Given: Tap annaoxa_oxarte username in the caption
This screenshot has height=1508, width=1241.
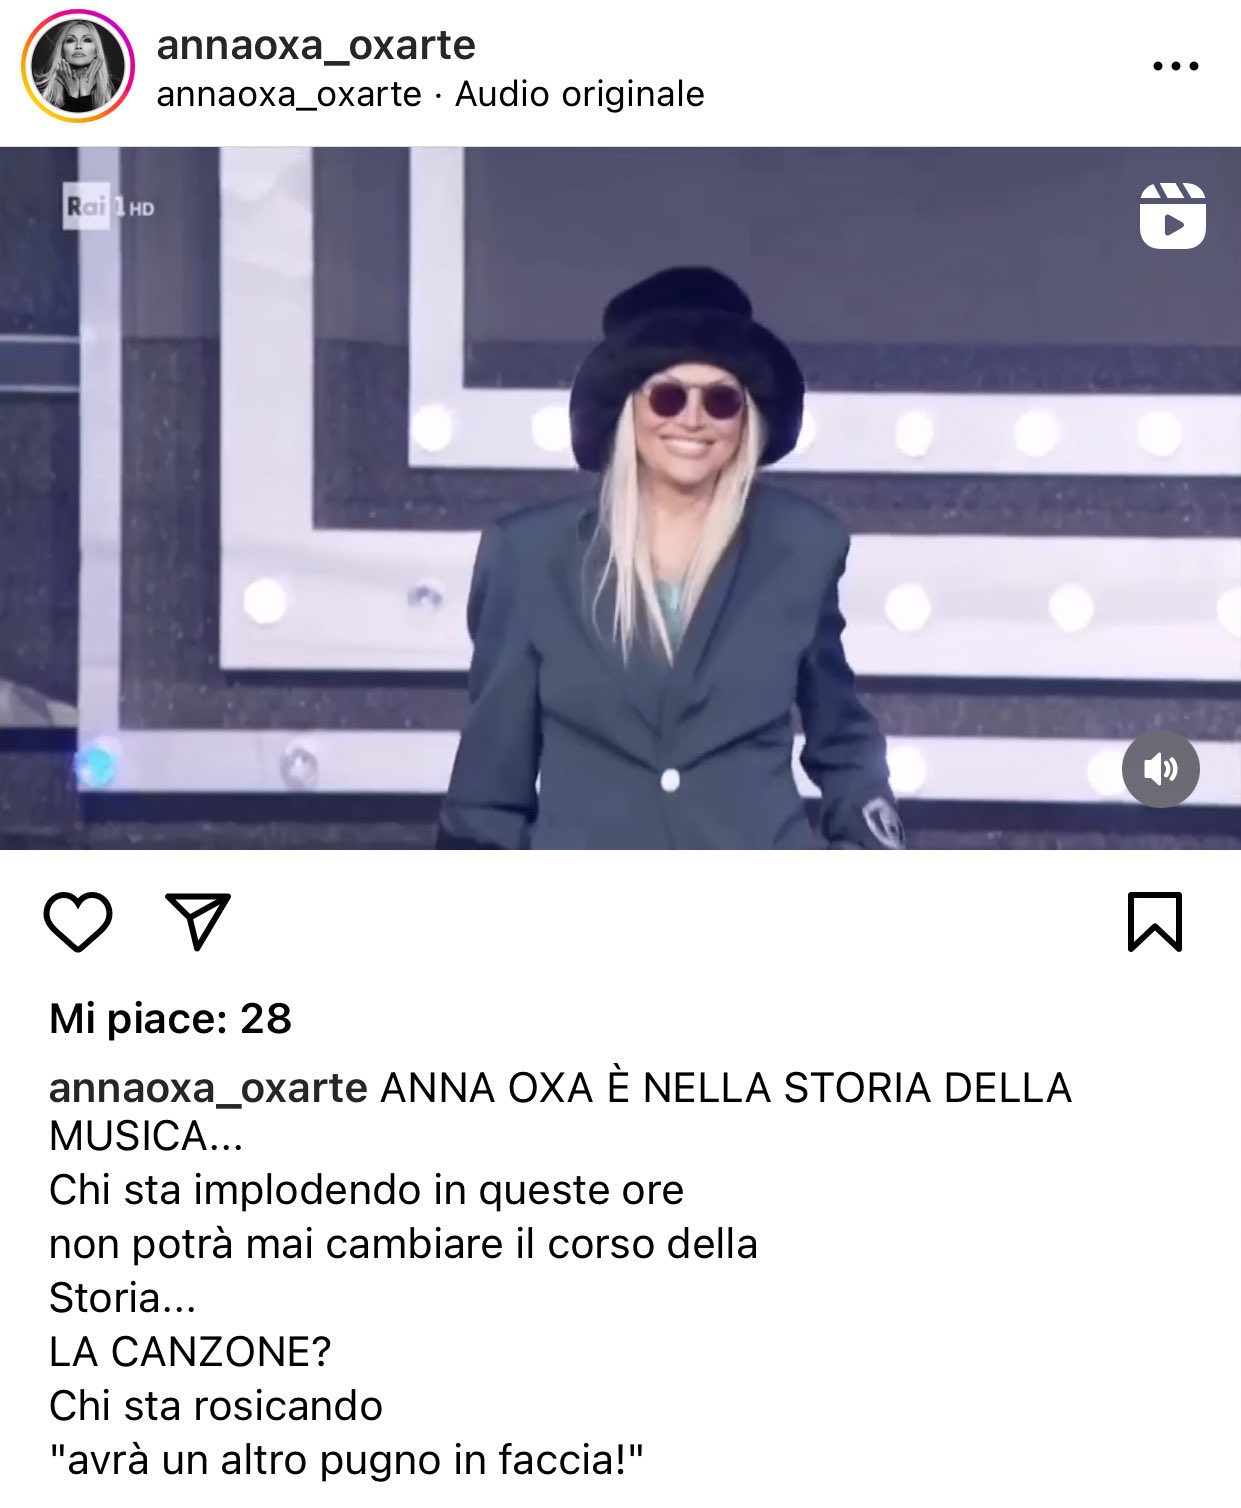Looking at the screenshot, I should tap(208, 1088).
